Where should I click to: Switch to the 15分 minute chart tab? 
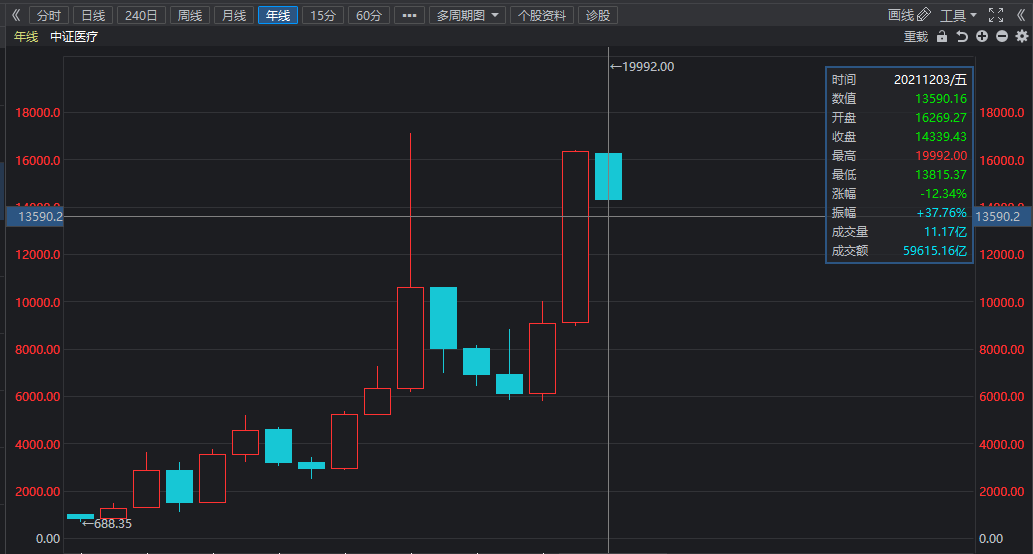[x=323, y=15]
